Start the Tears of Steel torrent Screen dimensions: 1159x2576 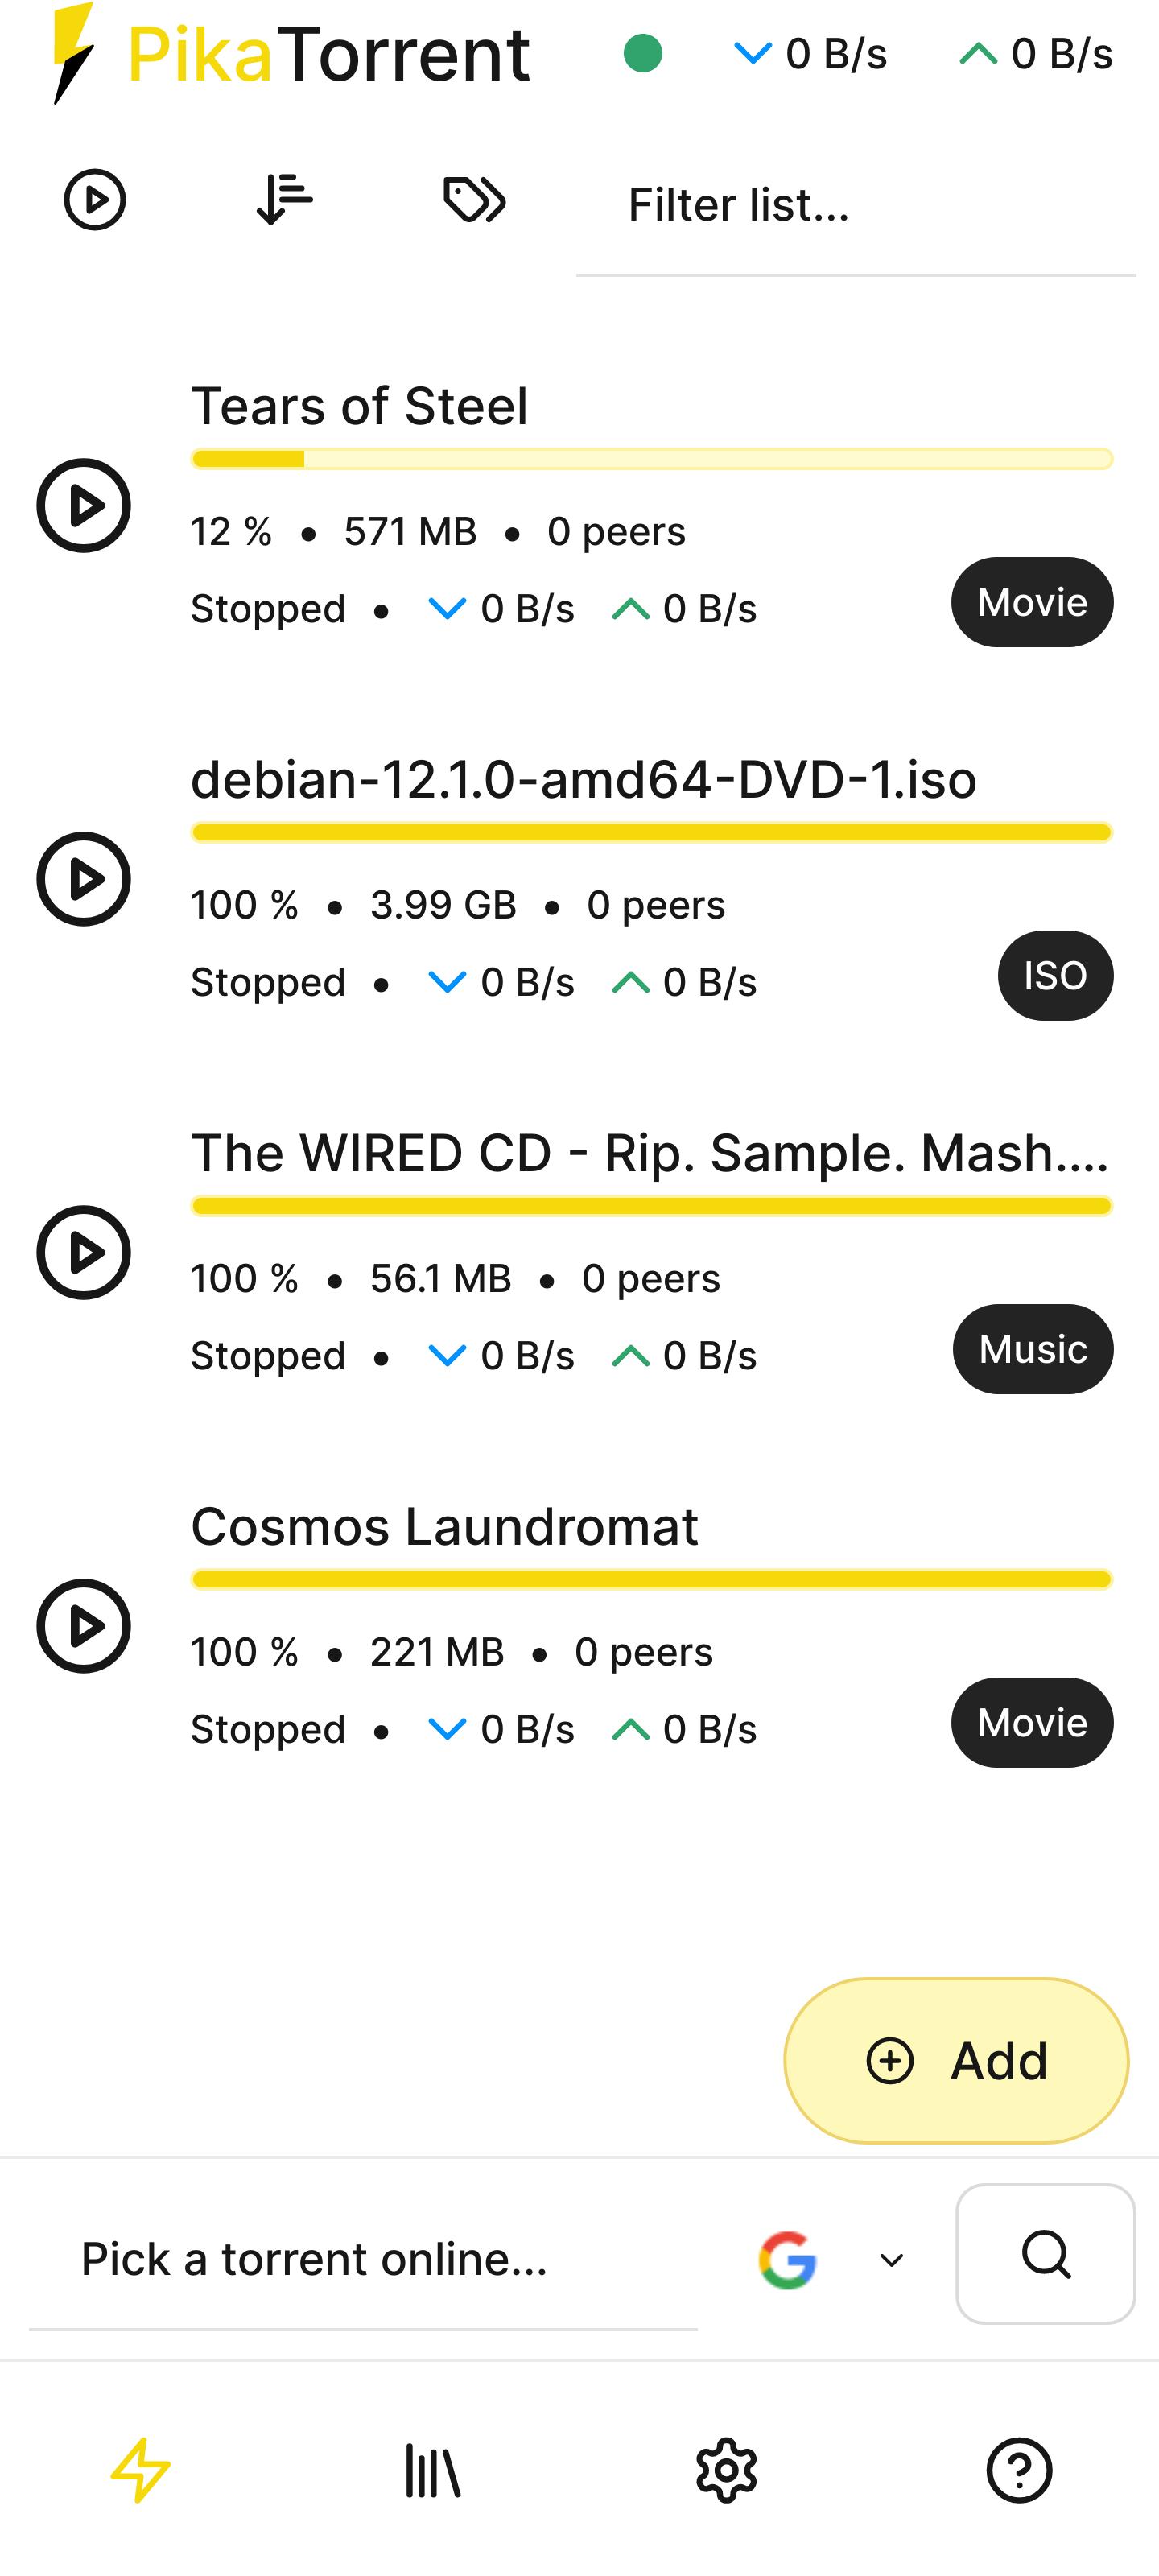coord(84,505)
